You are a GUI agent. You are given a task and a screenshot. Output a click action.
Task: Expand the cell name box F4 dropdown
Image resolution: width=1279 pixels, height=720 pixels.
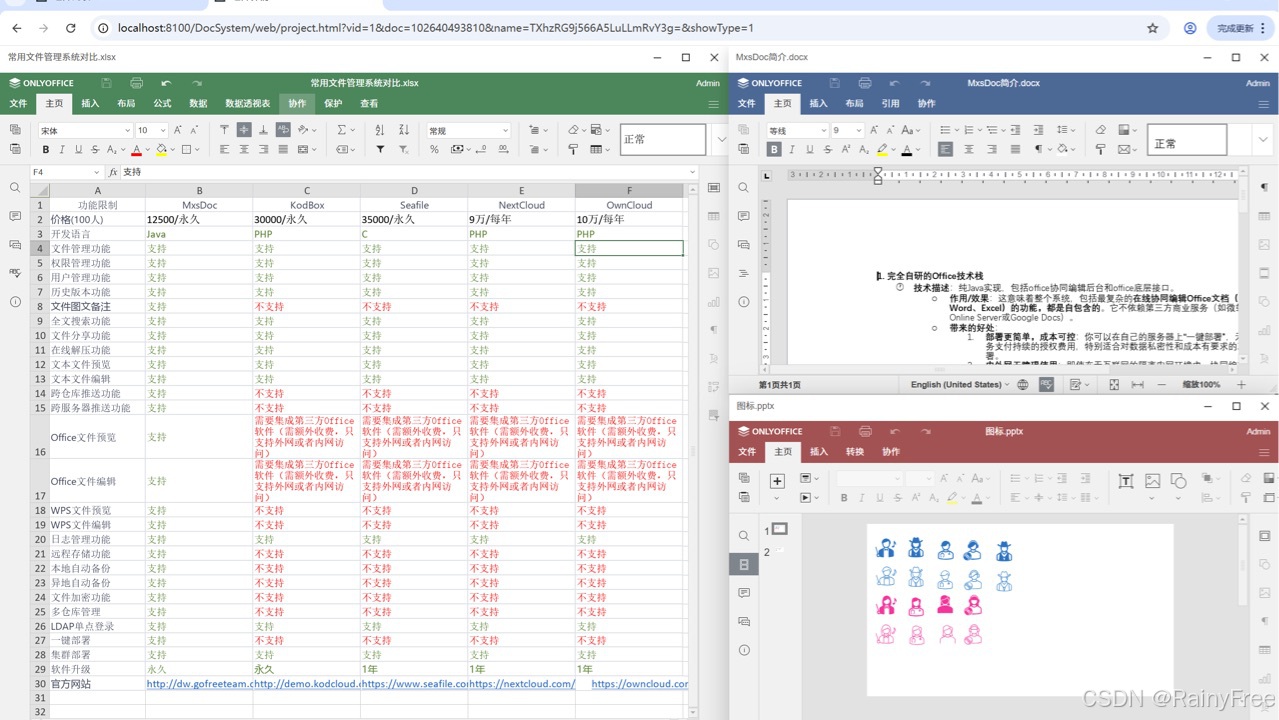coord(96,172)
